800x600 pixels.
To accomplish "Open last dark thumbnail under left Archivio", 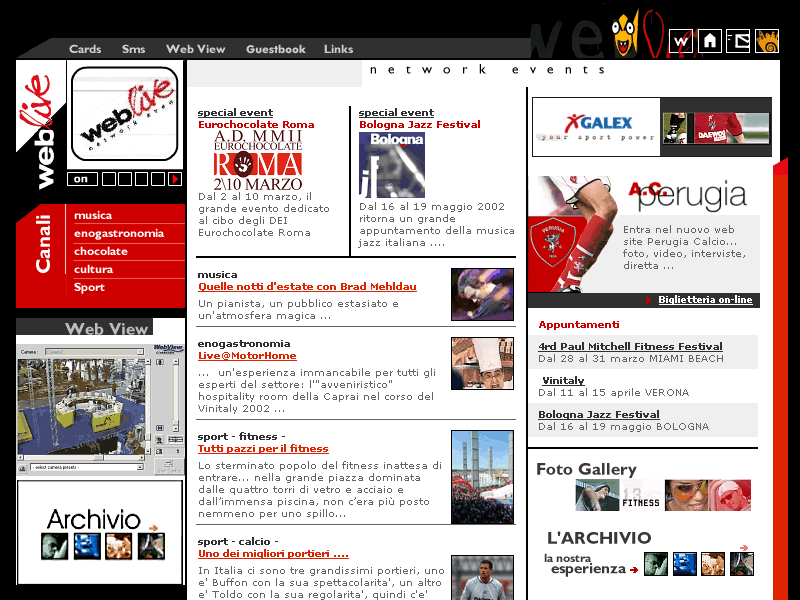I will [152, 546].
